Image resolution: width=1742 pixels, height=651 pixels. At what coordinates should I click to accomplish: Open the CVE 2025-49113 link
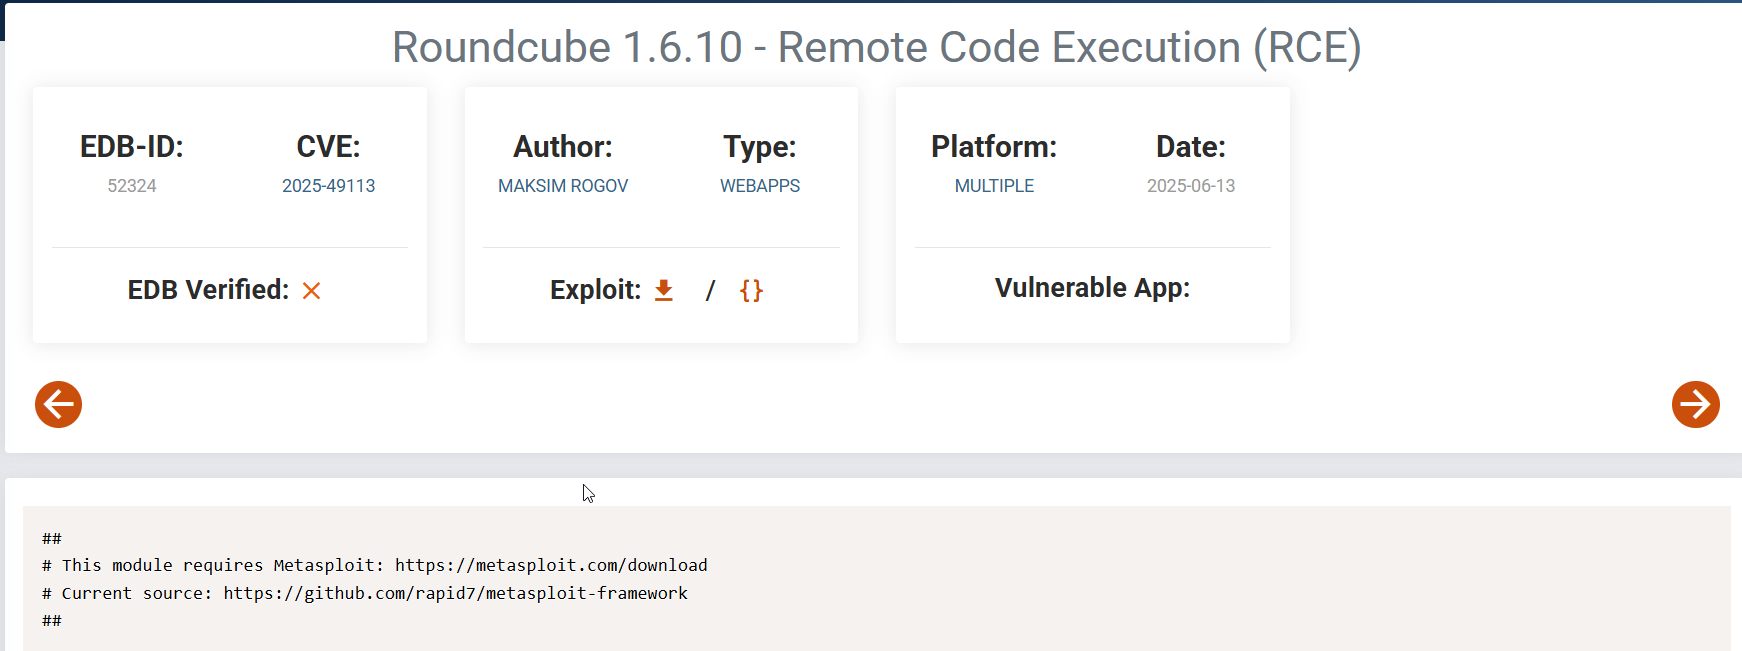click(328, 186)
